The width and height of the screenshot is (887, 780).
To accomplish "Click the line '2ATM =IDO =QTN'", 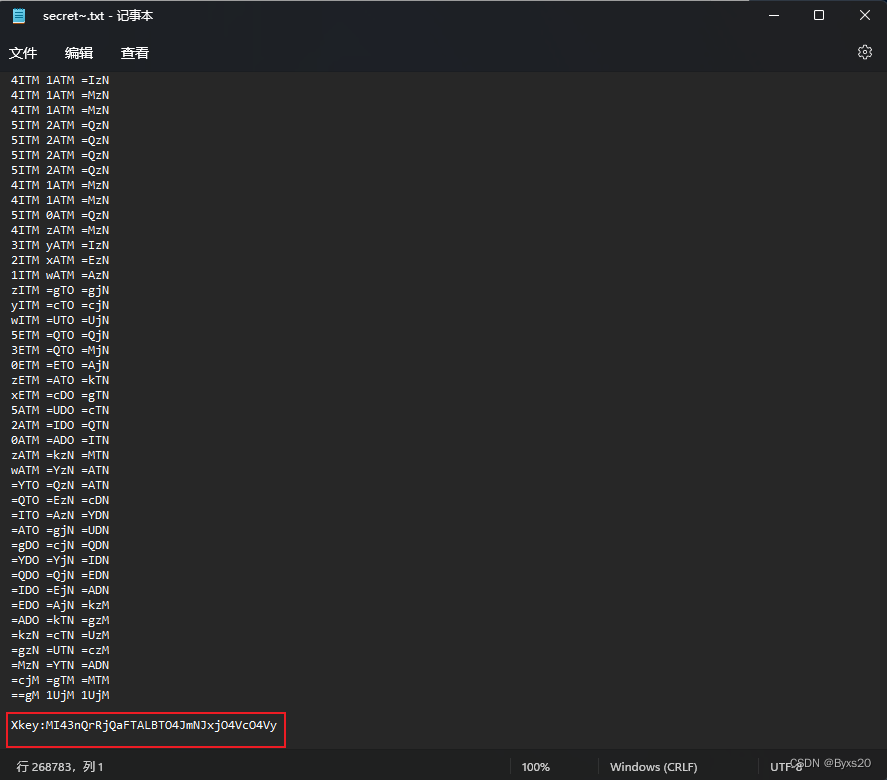I will click(60, 425).
